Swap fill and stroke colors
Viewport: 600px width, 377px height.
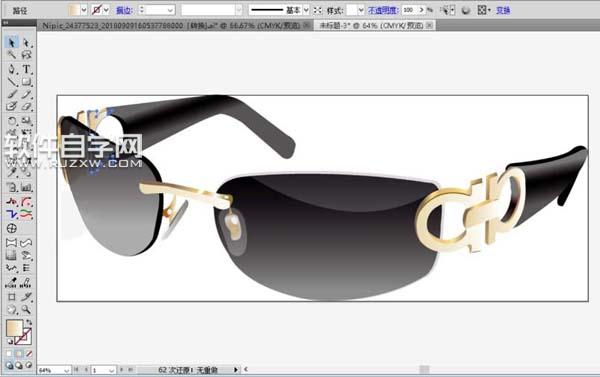point(29,323)
